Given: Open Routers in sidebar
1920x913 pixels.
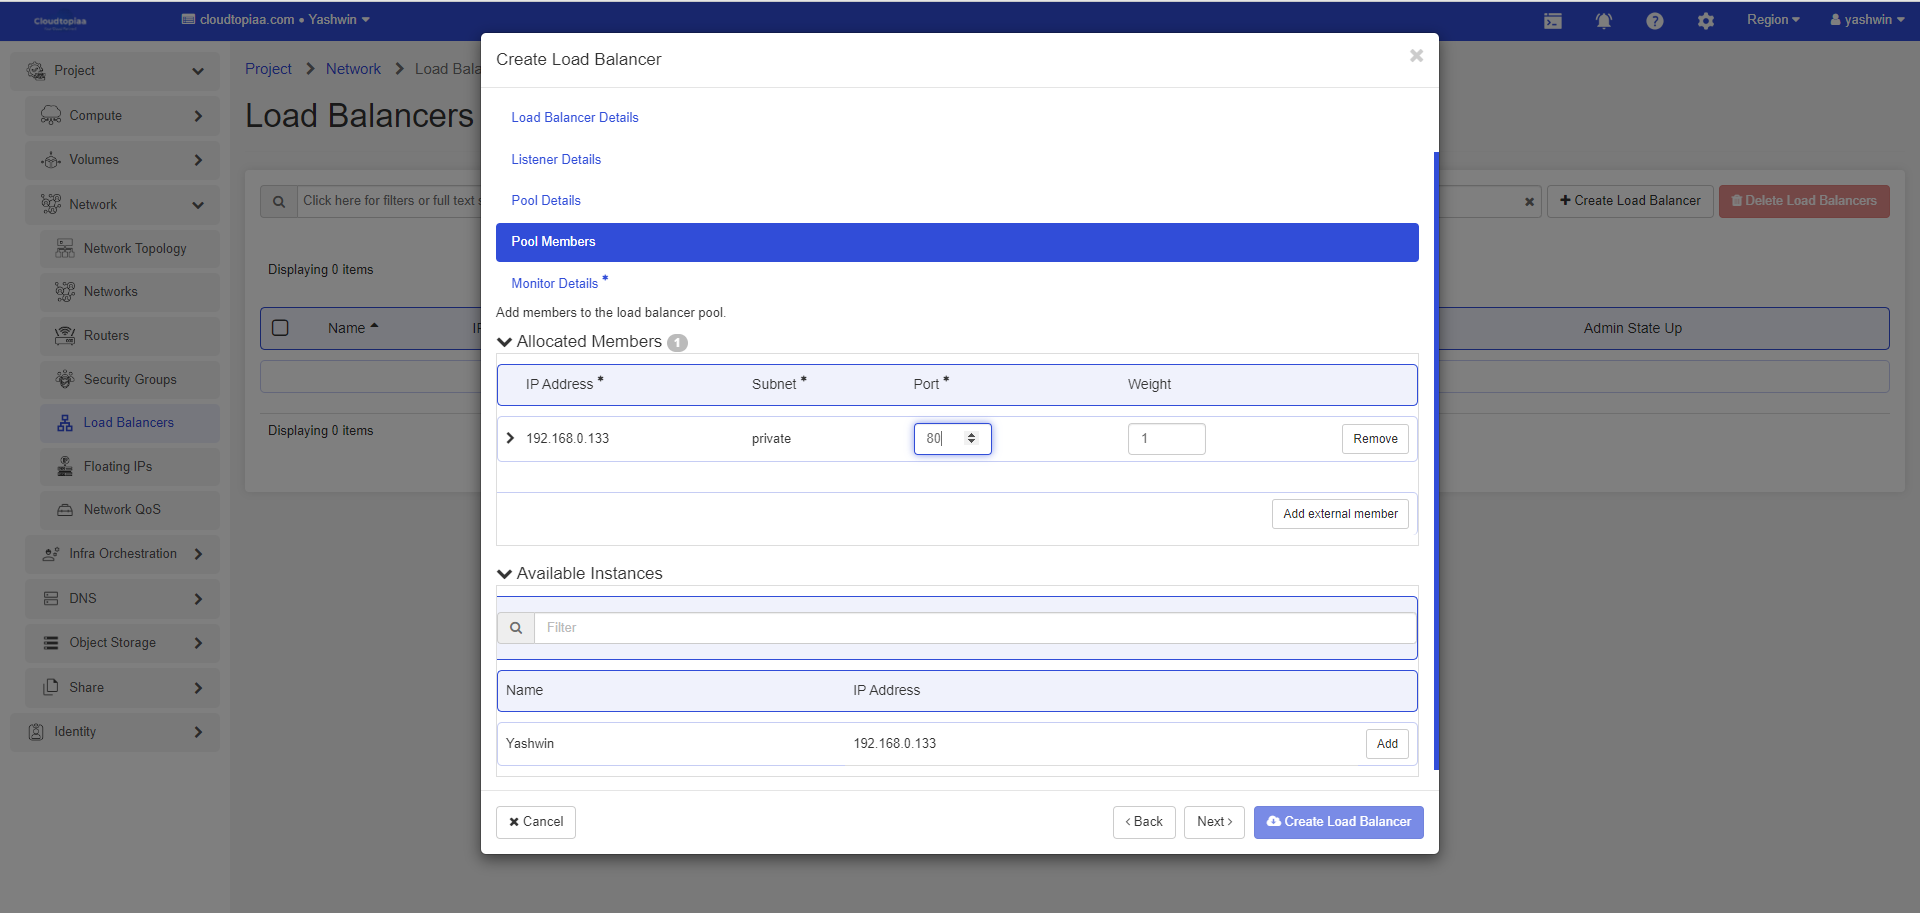Looking at the screenshot, I should pyautogui.click(x=106, y=336).
